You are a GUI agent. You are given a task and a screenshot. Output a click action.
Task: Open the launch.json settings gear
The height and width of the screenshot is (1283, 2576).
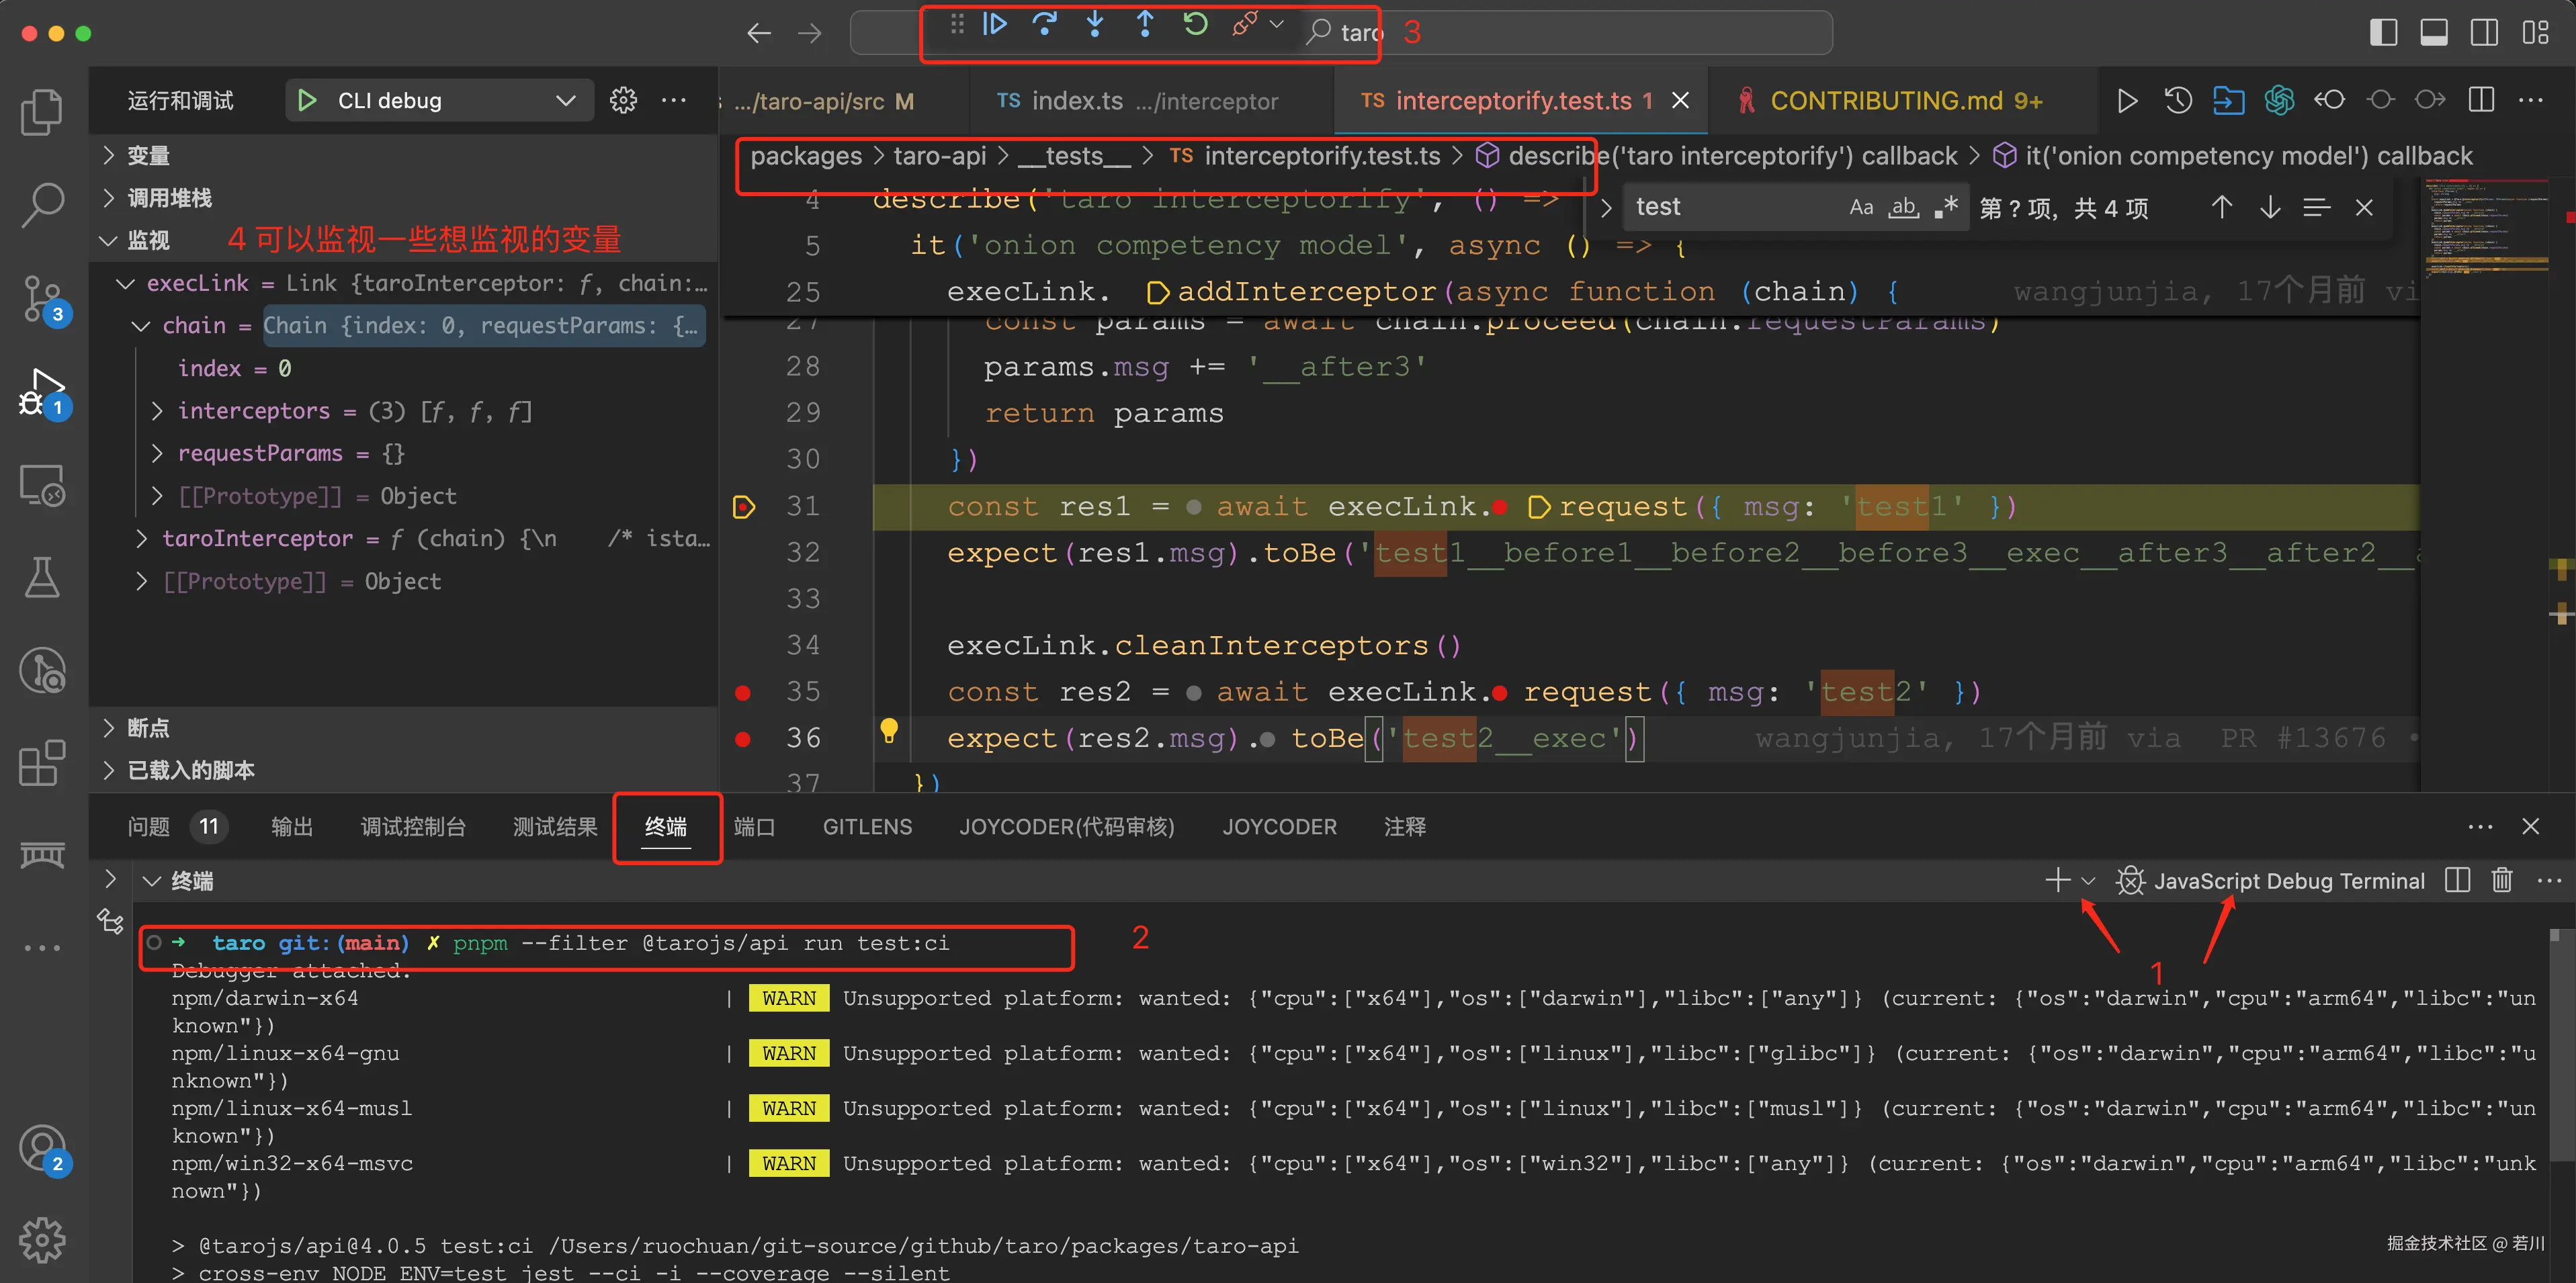[623, 100]
